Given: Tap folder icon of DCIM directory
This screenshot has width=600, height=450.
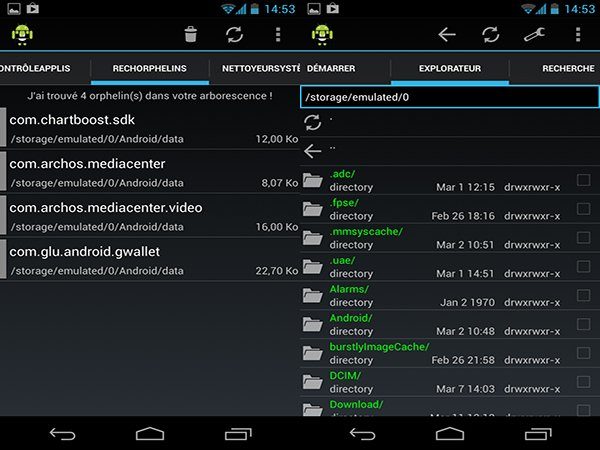Looking at the screenshot, I should (313, 382).
